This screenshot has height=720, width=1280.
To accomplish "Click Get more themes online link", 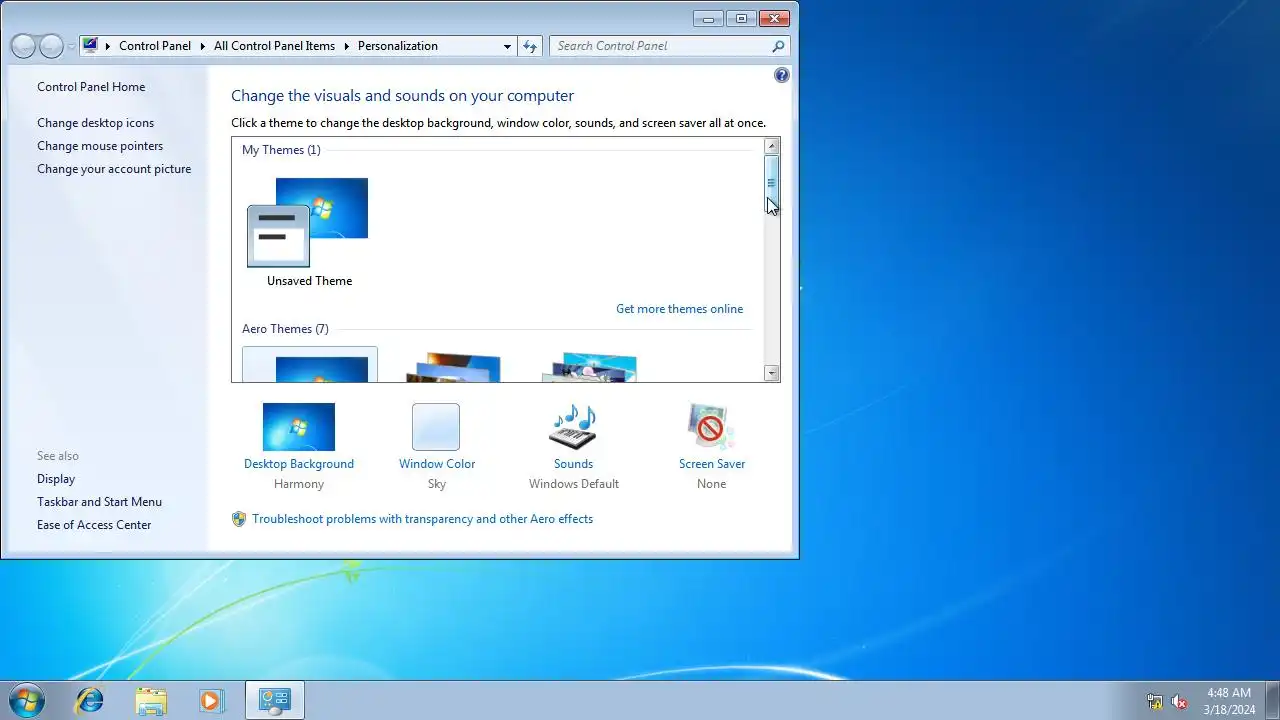I will pyautogui.click(x=679, y=309).
